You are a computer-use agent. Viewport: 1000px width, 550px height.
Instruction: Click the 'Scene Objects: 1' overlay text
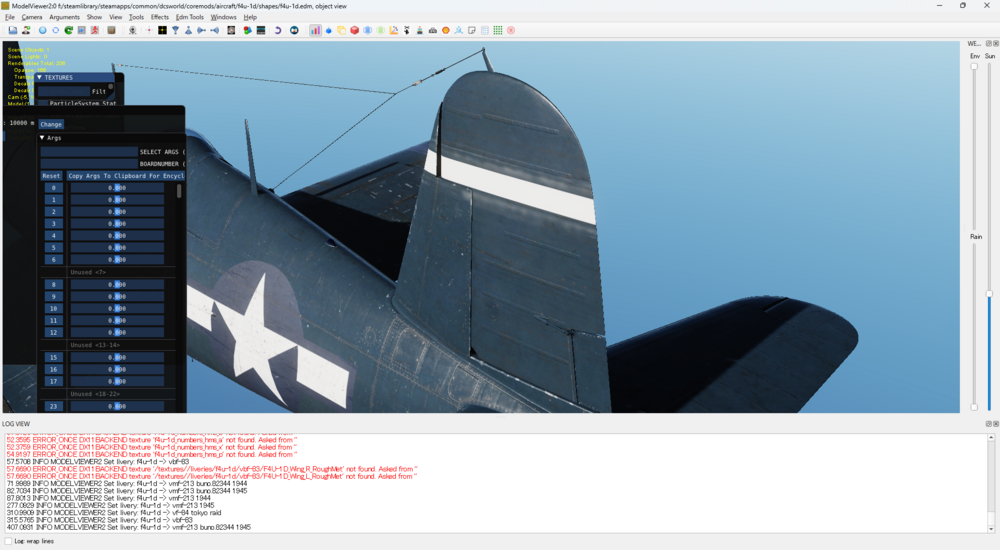point(28,50)
